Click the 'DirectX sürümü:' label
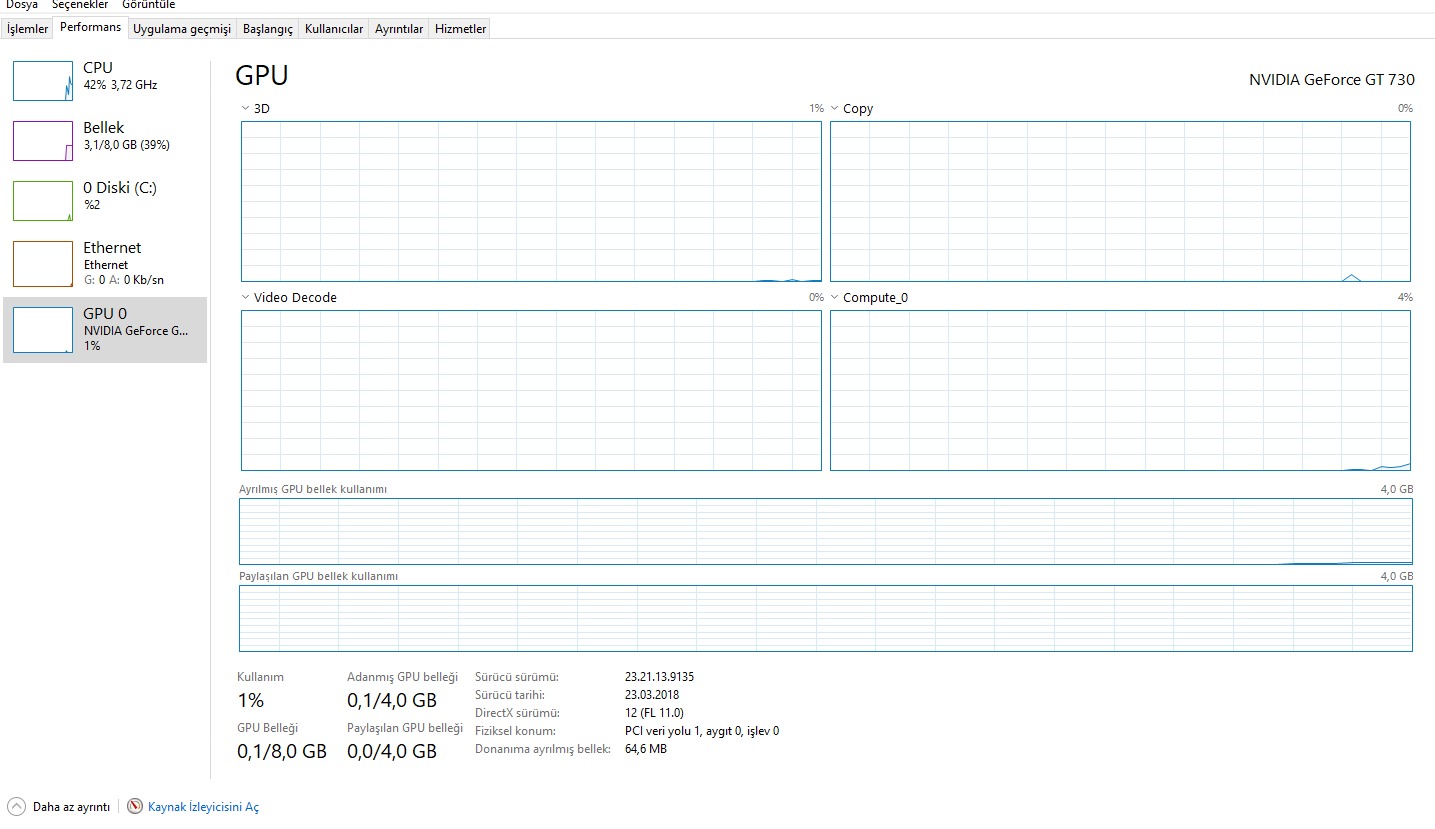The image size is (1435, 829). click(517, 713)
